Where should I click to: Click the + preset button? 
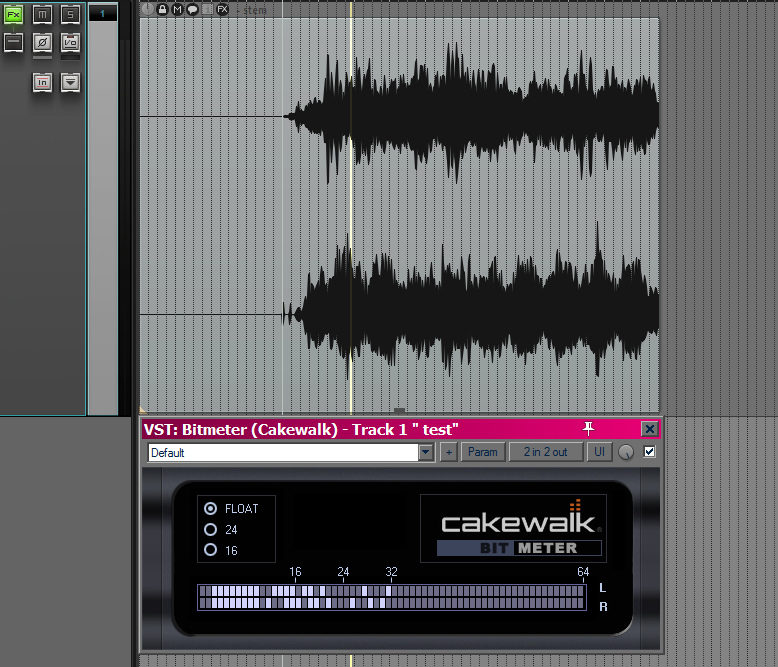click(449, 452)
